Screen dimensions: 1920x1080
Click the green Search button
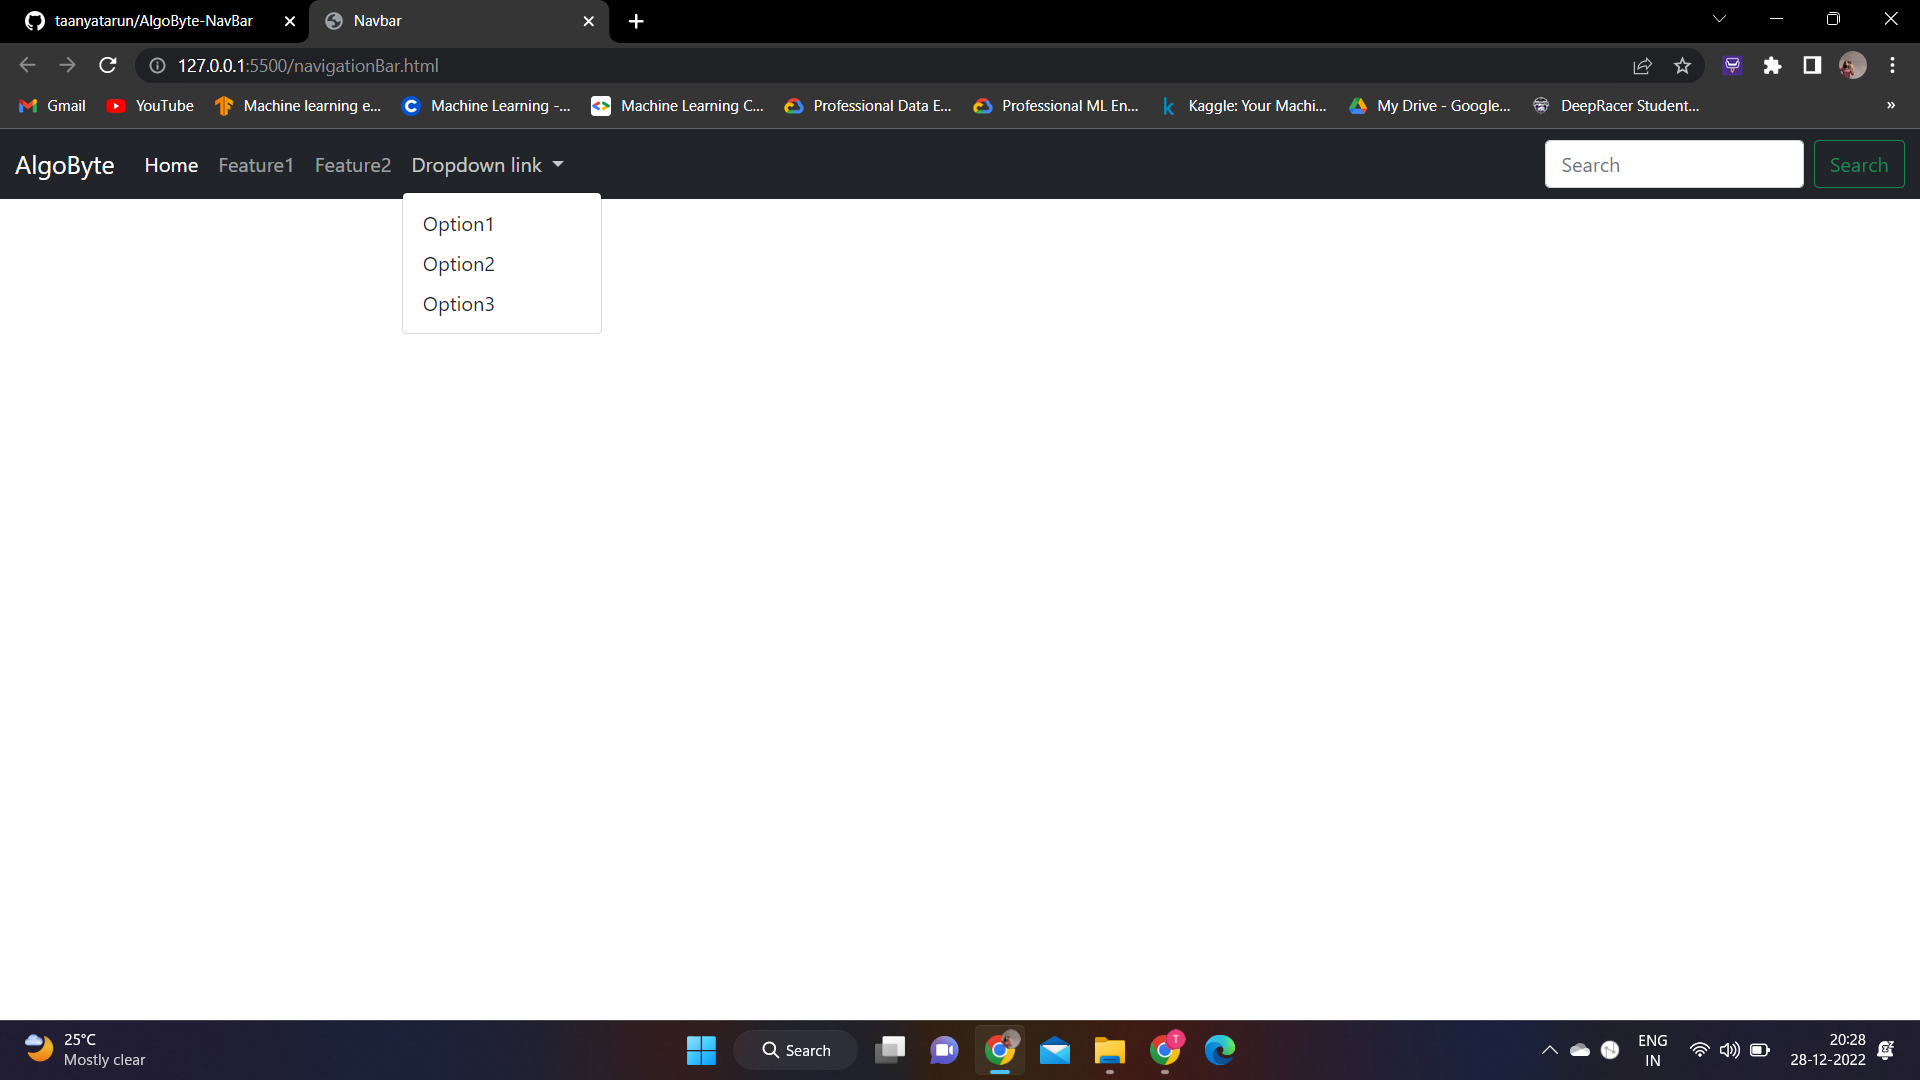click(x=1858, y=165)
